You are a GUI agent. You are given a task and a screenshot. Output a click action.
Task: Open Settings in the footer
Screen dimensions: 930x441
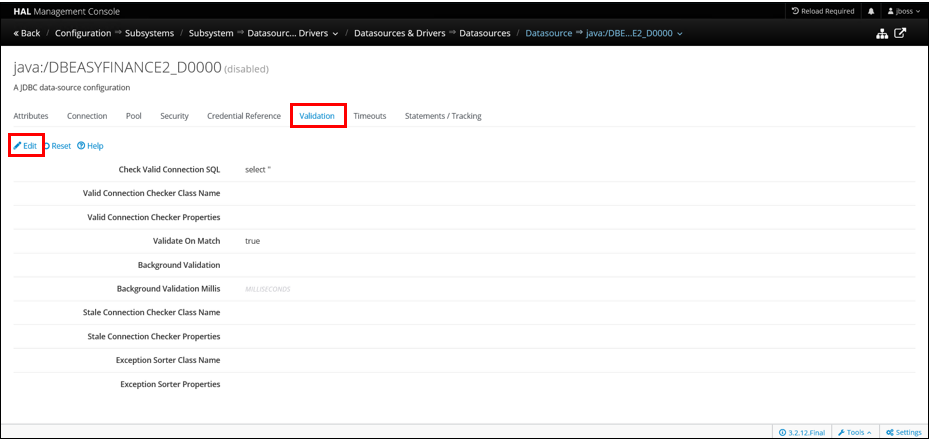[x=903, y=433]
